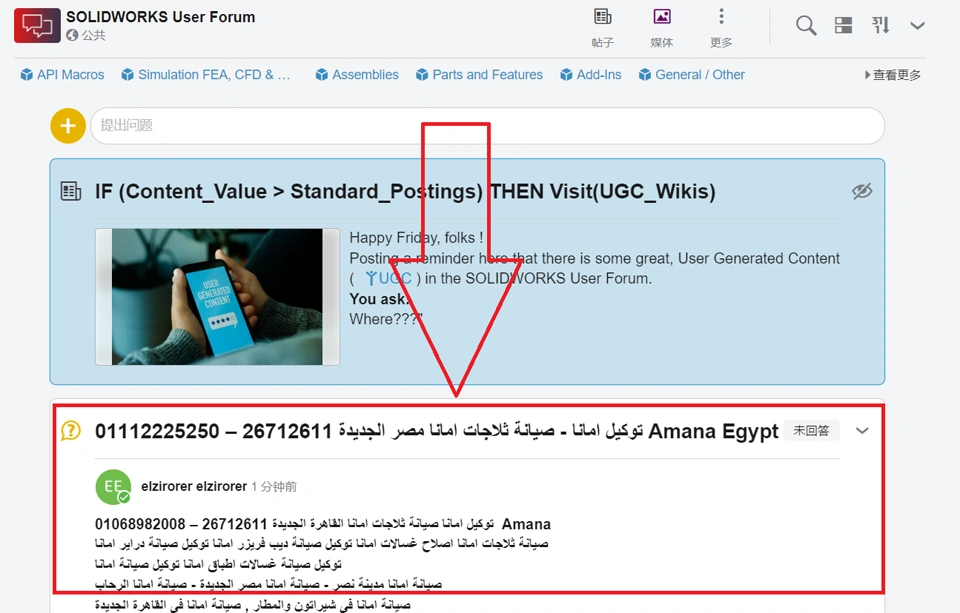Viewport: 960px width, 613px height.
Task: Click the search magnifier icon
Action: tap(806, 25)
